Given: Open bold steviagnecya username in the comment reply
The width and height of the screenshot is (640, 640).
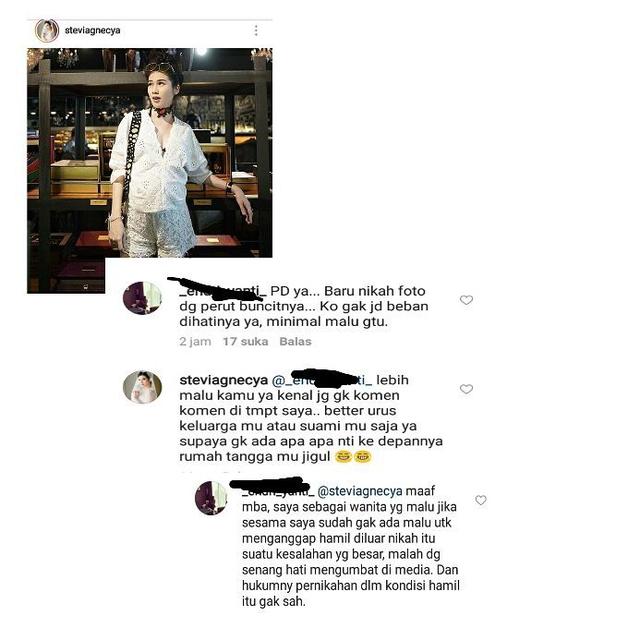Looking at the screenshot, I should 223,380.
